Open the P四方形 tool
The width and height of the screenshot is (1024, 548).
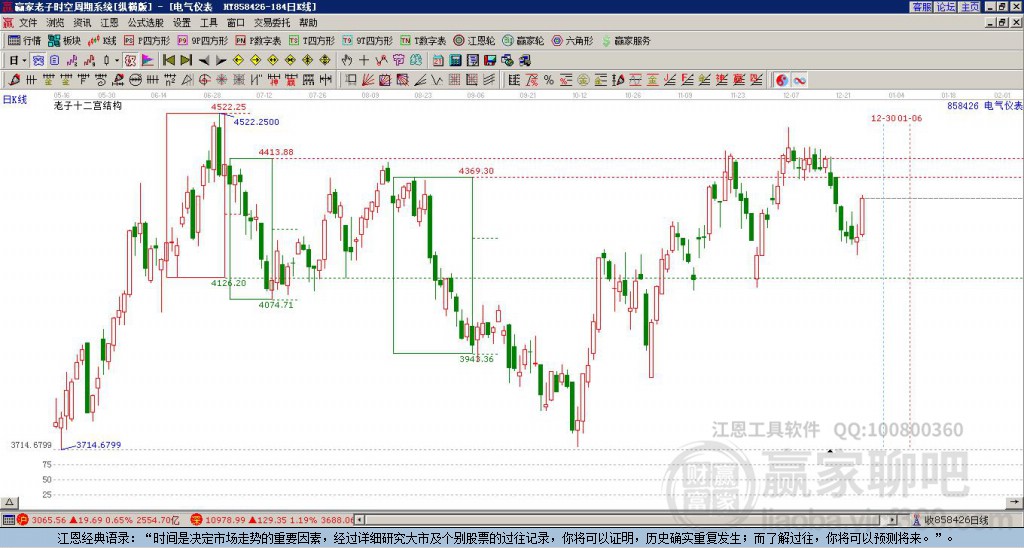(x=147, y=40)
